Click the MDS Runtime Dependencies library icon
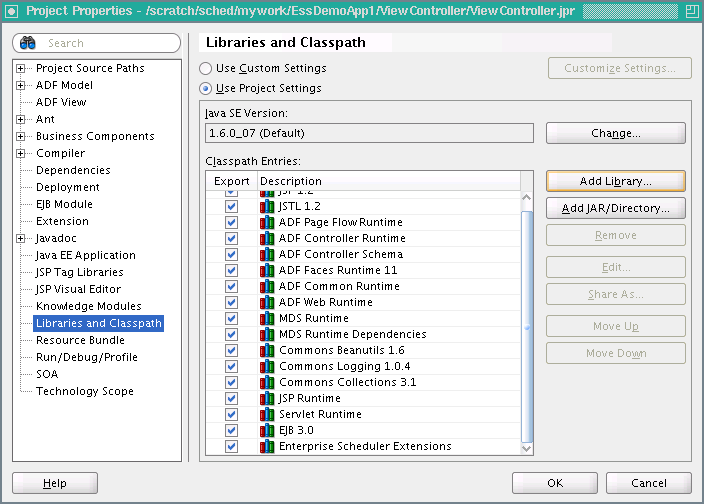Screen dimensions: 704x504 267,334
